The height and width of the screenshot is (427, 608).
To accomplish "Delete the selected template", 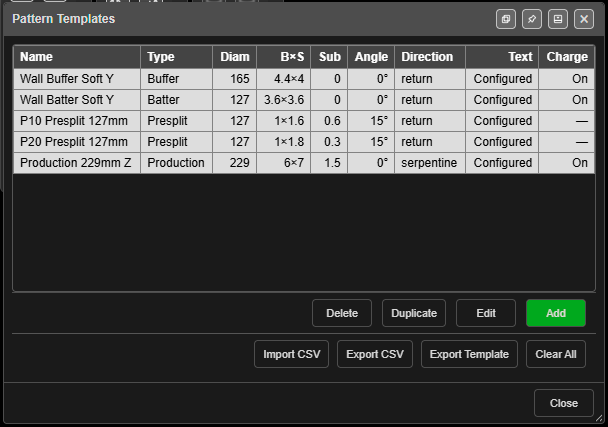I will (x=342, y=313).
